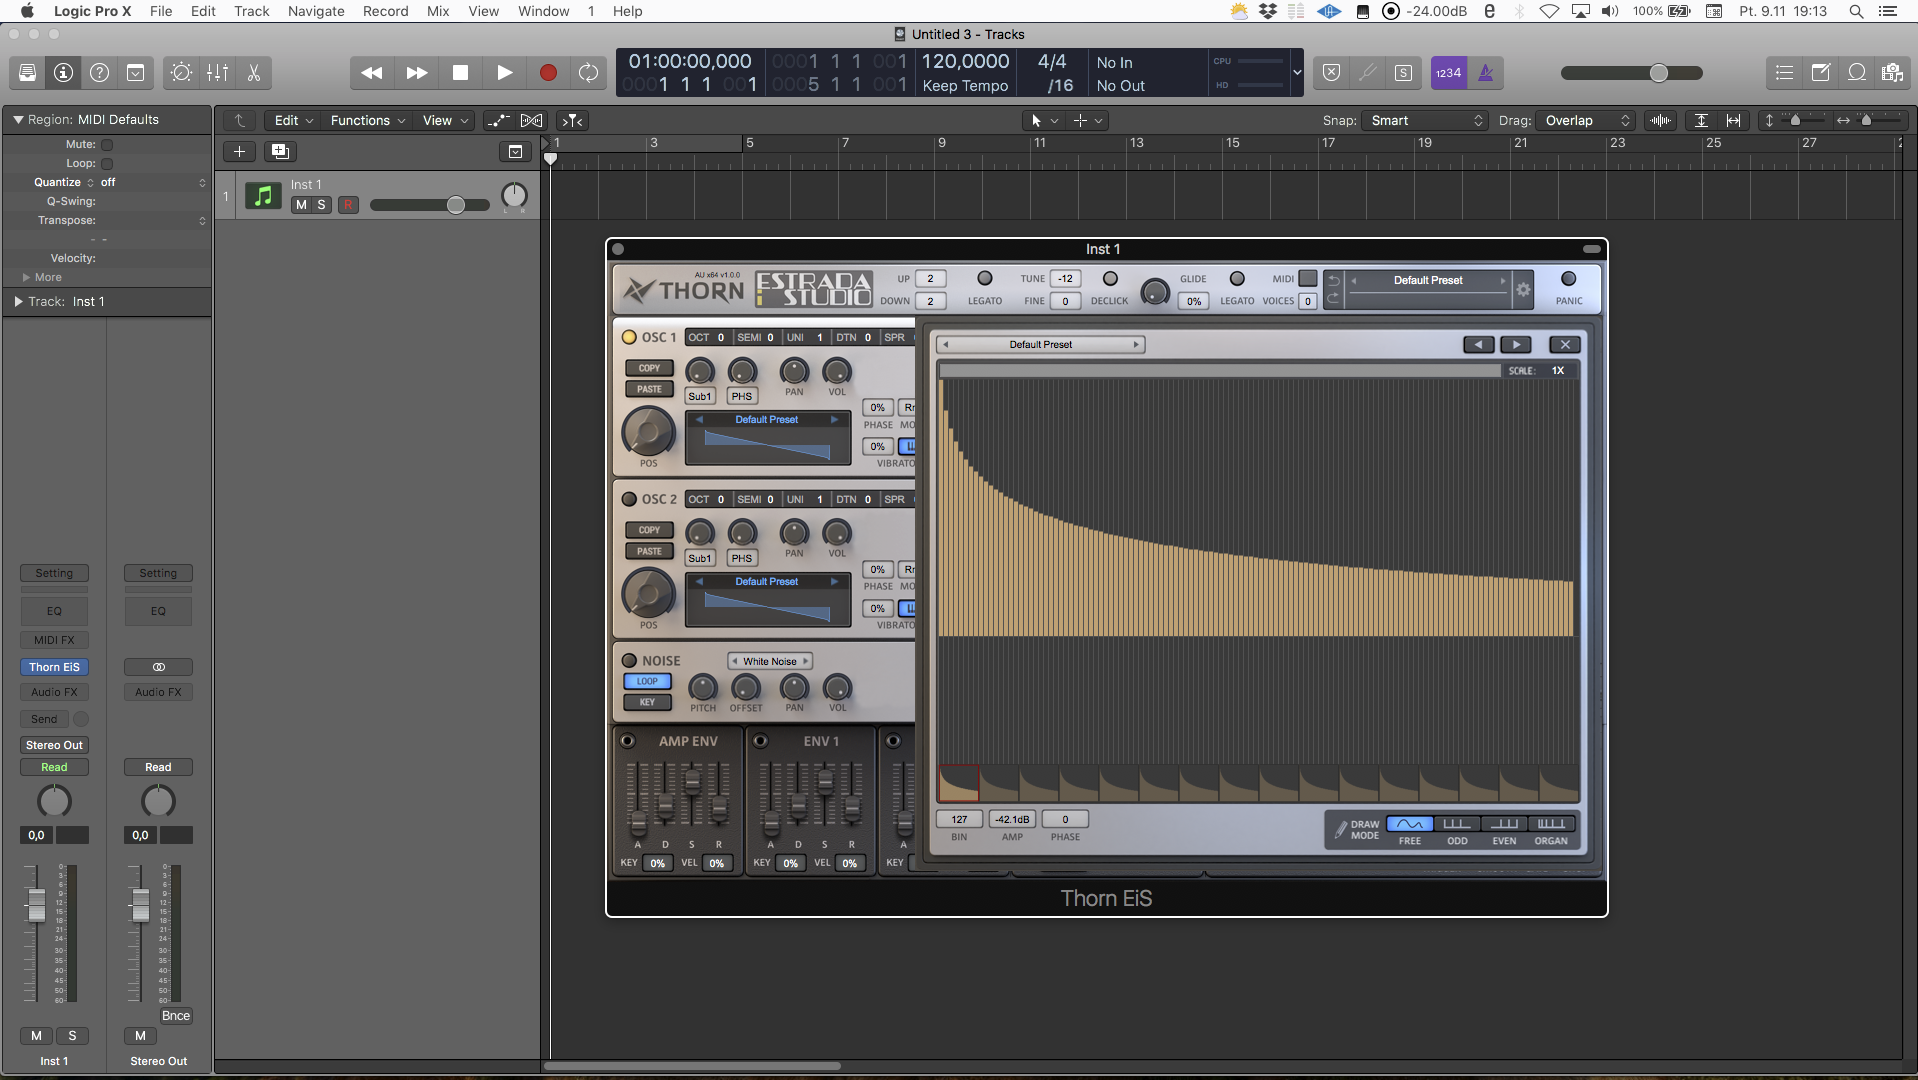The width and height of the screenshot is (1918, 1080).
Task: Open the White Noise type selector
Action: click(770, 662)
